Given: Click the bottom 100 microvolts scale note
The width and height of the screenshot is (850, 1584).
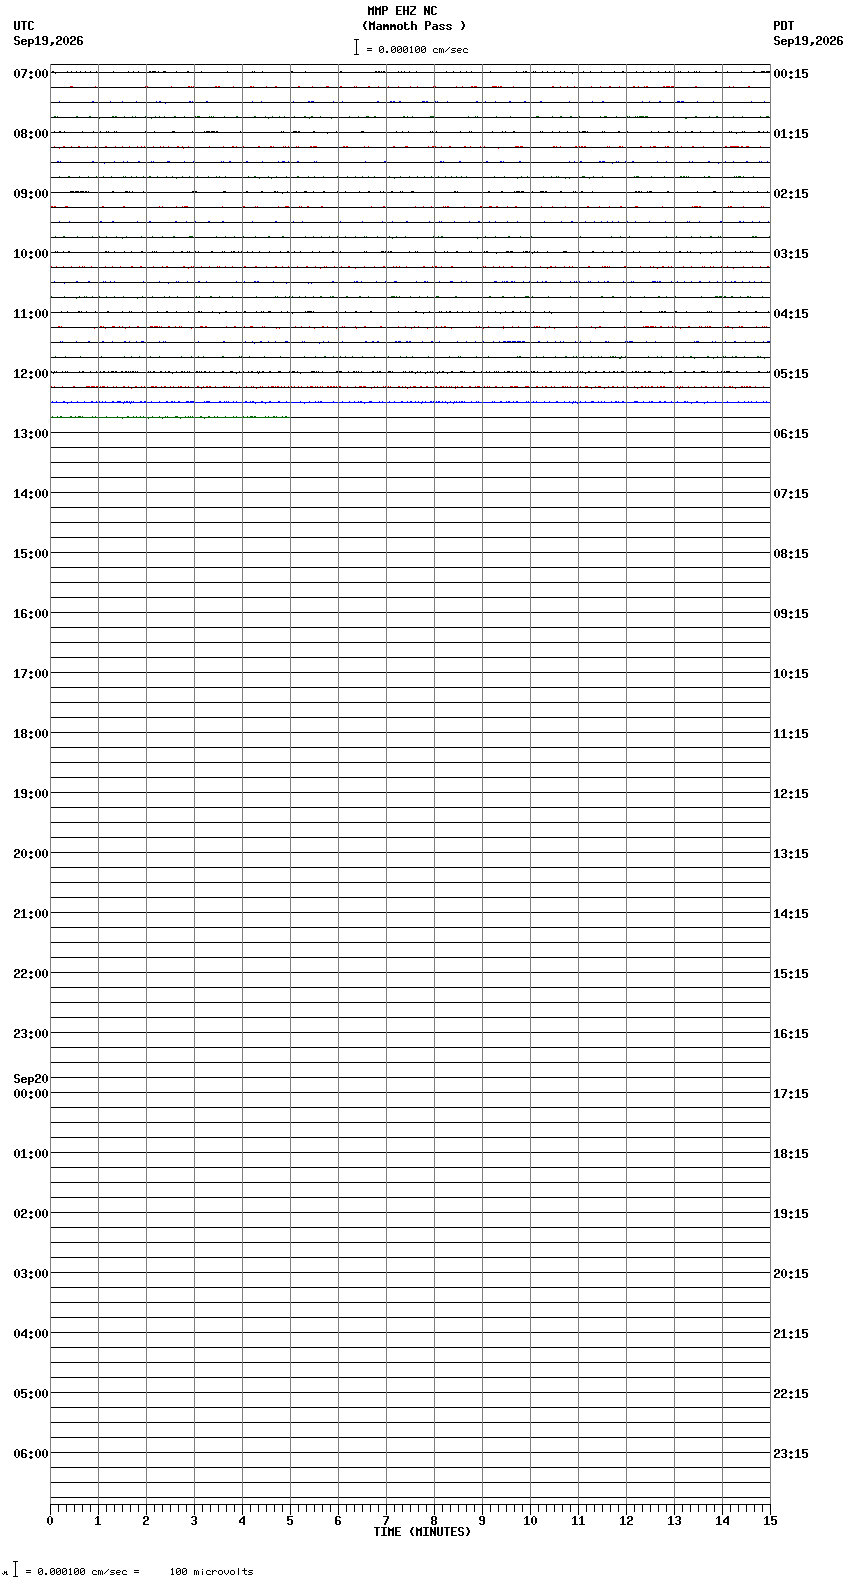Looking at the screenshot, I should [x=211, y=1572].
